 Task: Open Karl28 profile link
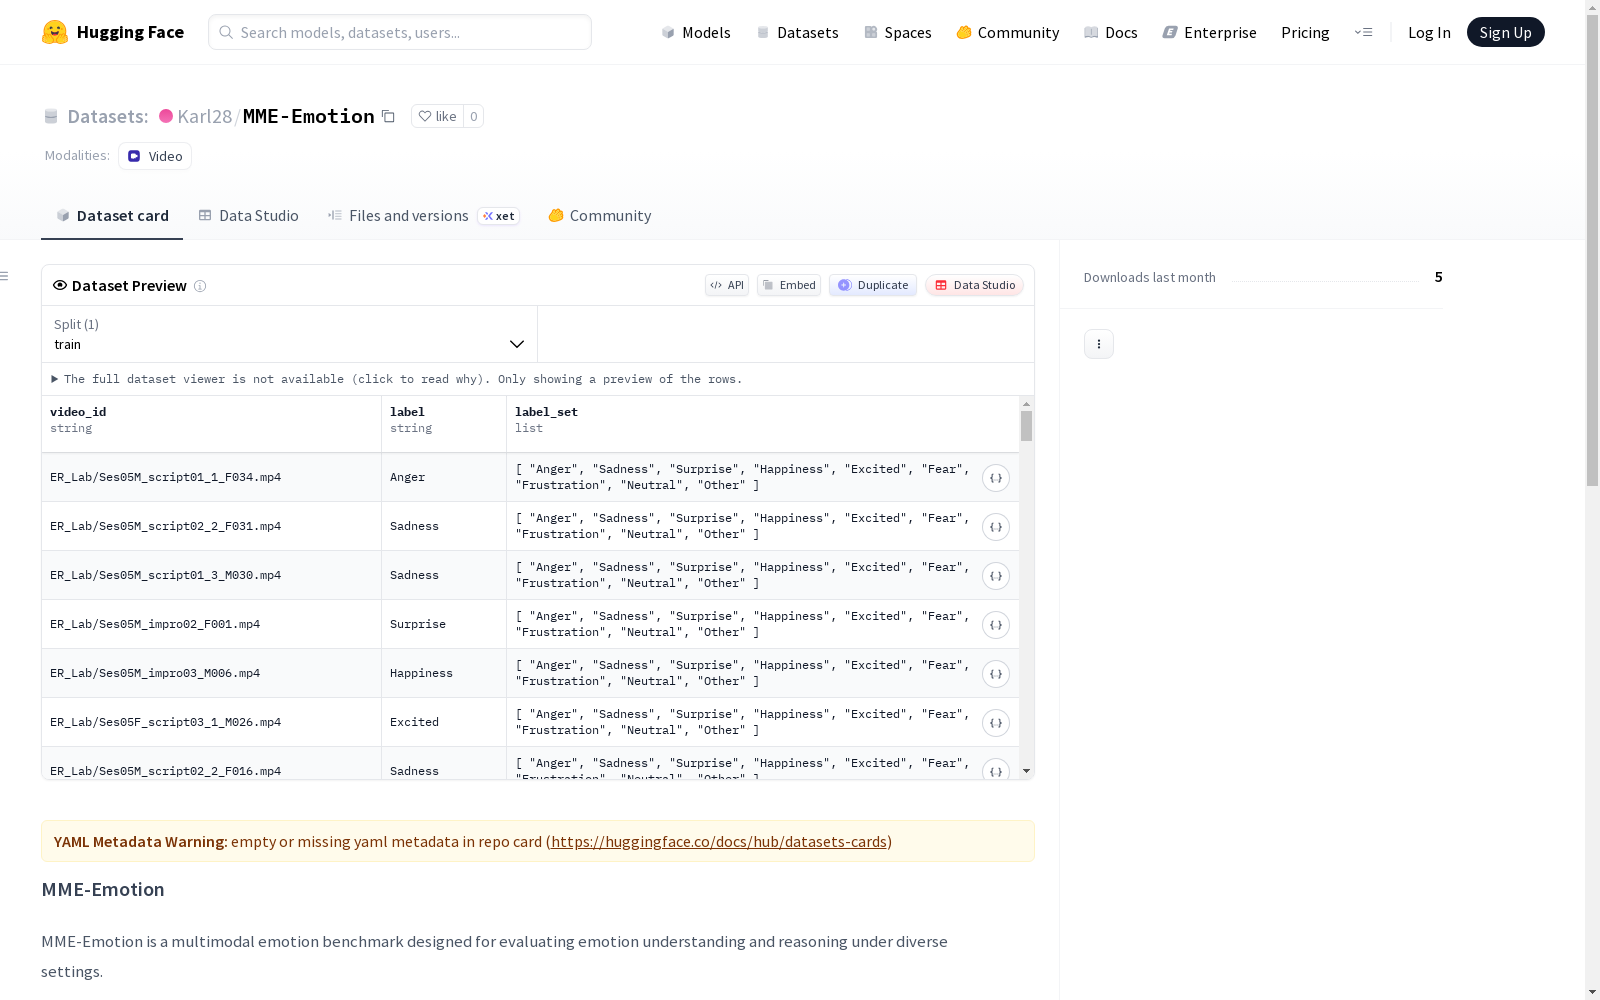[x=204, y=116]
